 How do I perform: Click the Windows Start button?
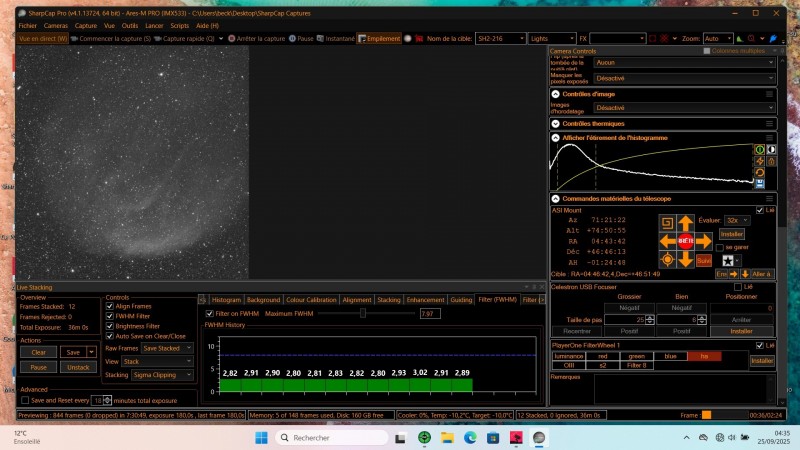point(261,437)
